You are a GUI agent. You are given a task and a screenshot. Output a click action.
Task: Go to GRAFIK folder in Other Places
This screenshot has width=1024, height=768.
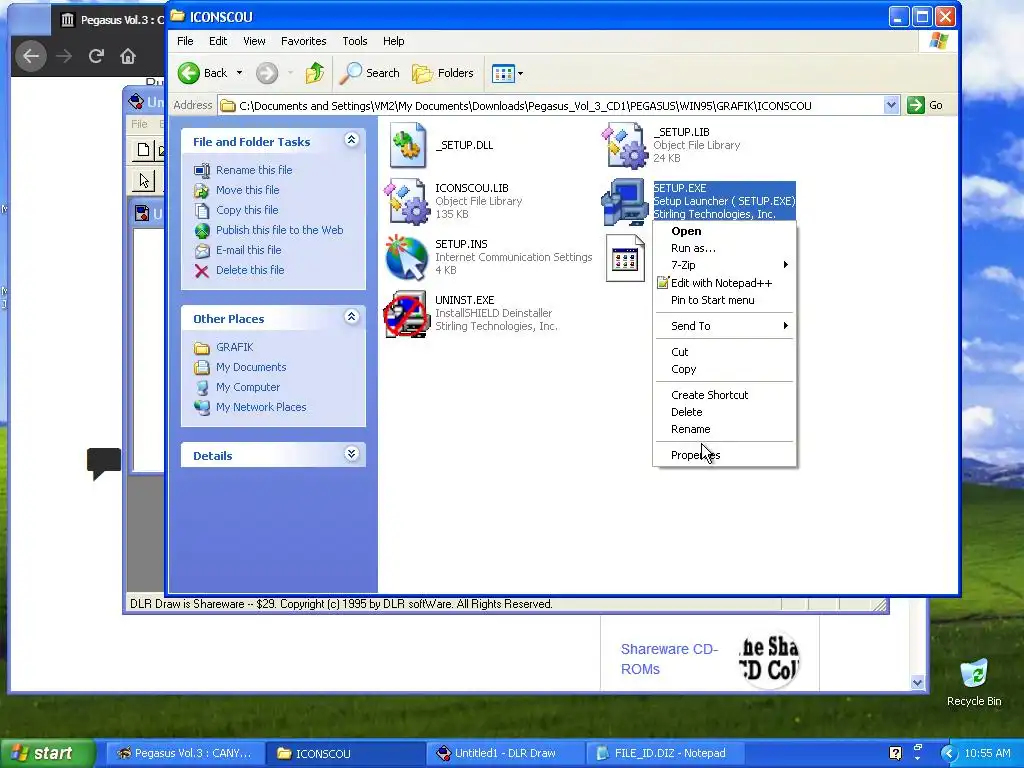tap(234, 347)
